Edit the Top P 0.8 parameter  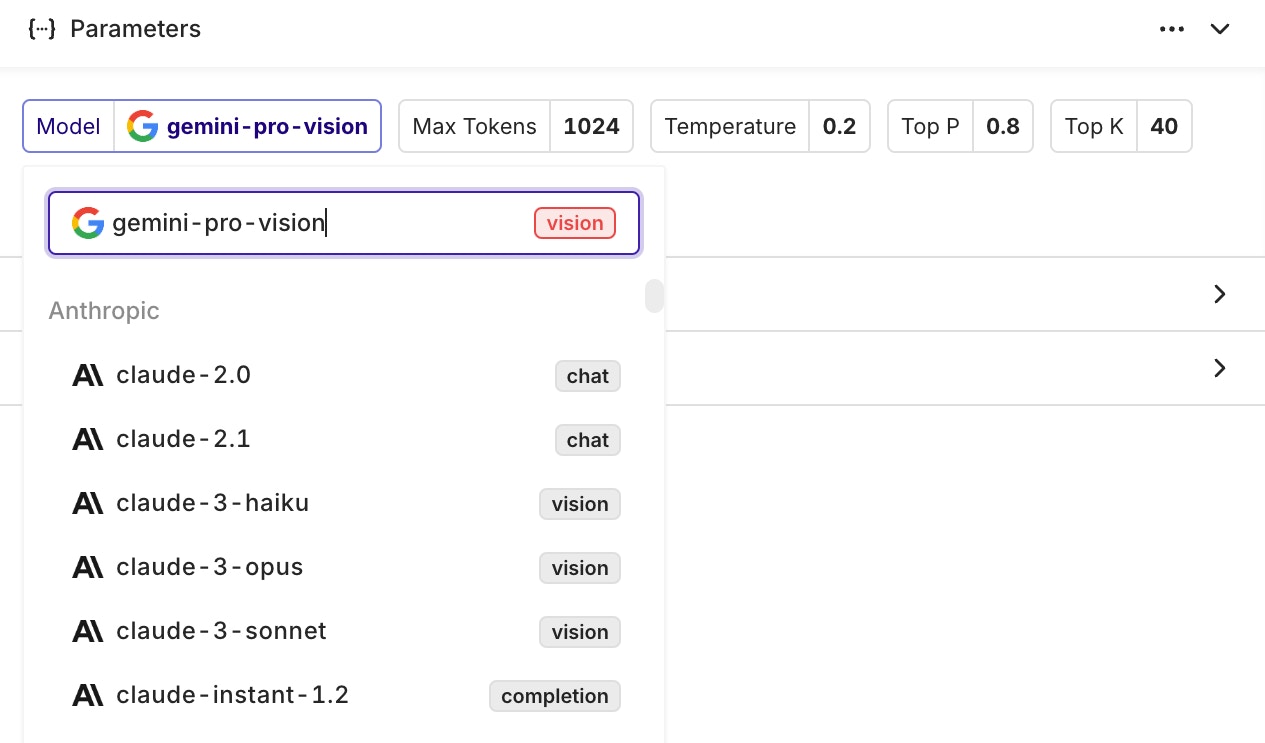(960, 126)
